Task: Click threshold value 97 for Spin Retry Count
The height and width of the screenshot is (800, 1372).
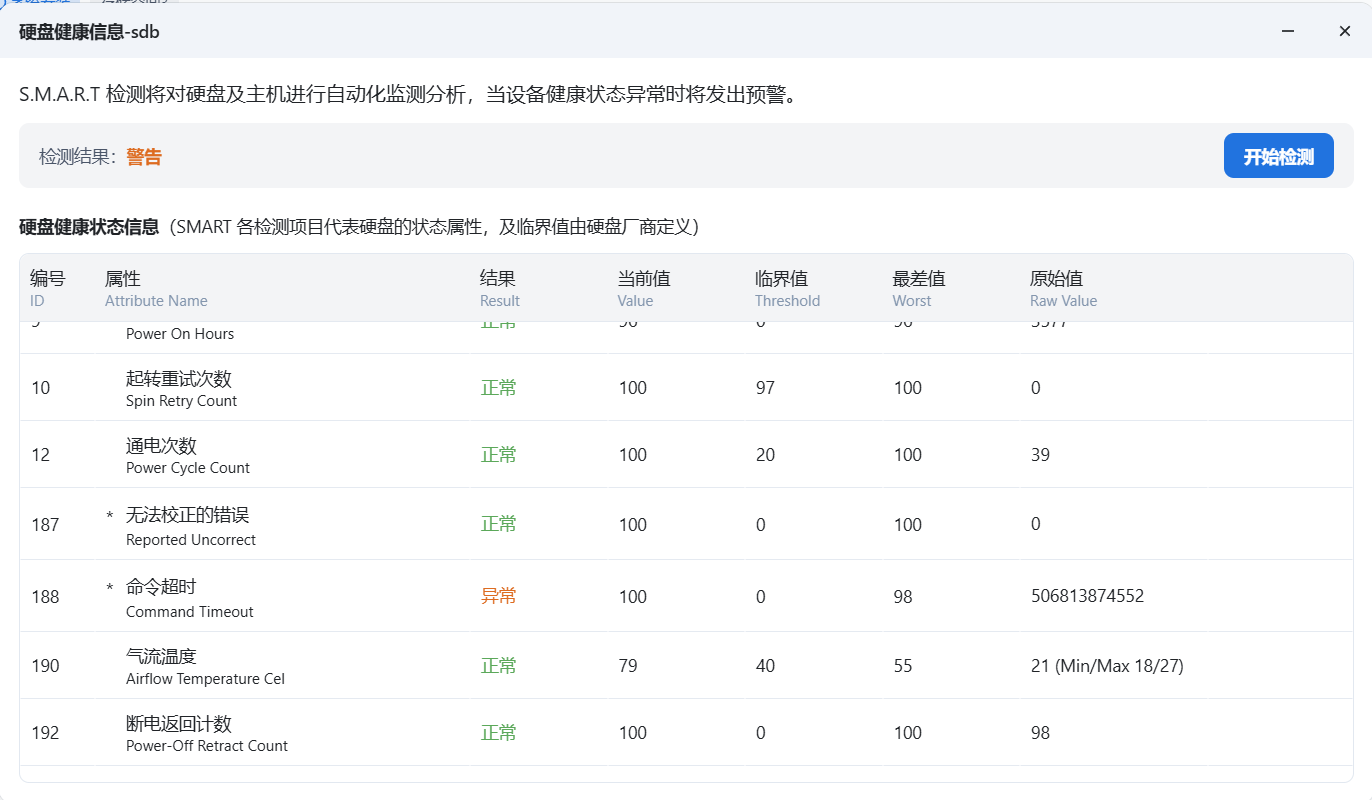Action: point(765,388)
